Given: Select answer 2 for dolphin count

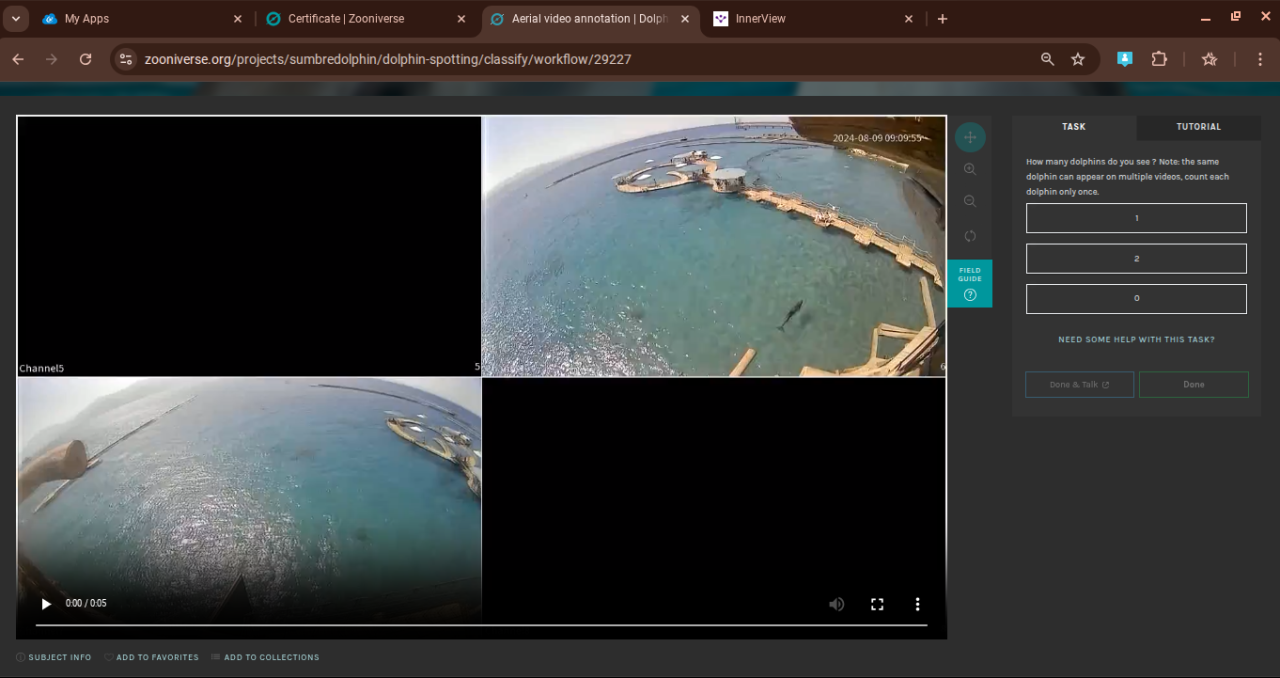Looking at the screenshot, I should [1136, 258].
